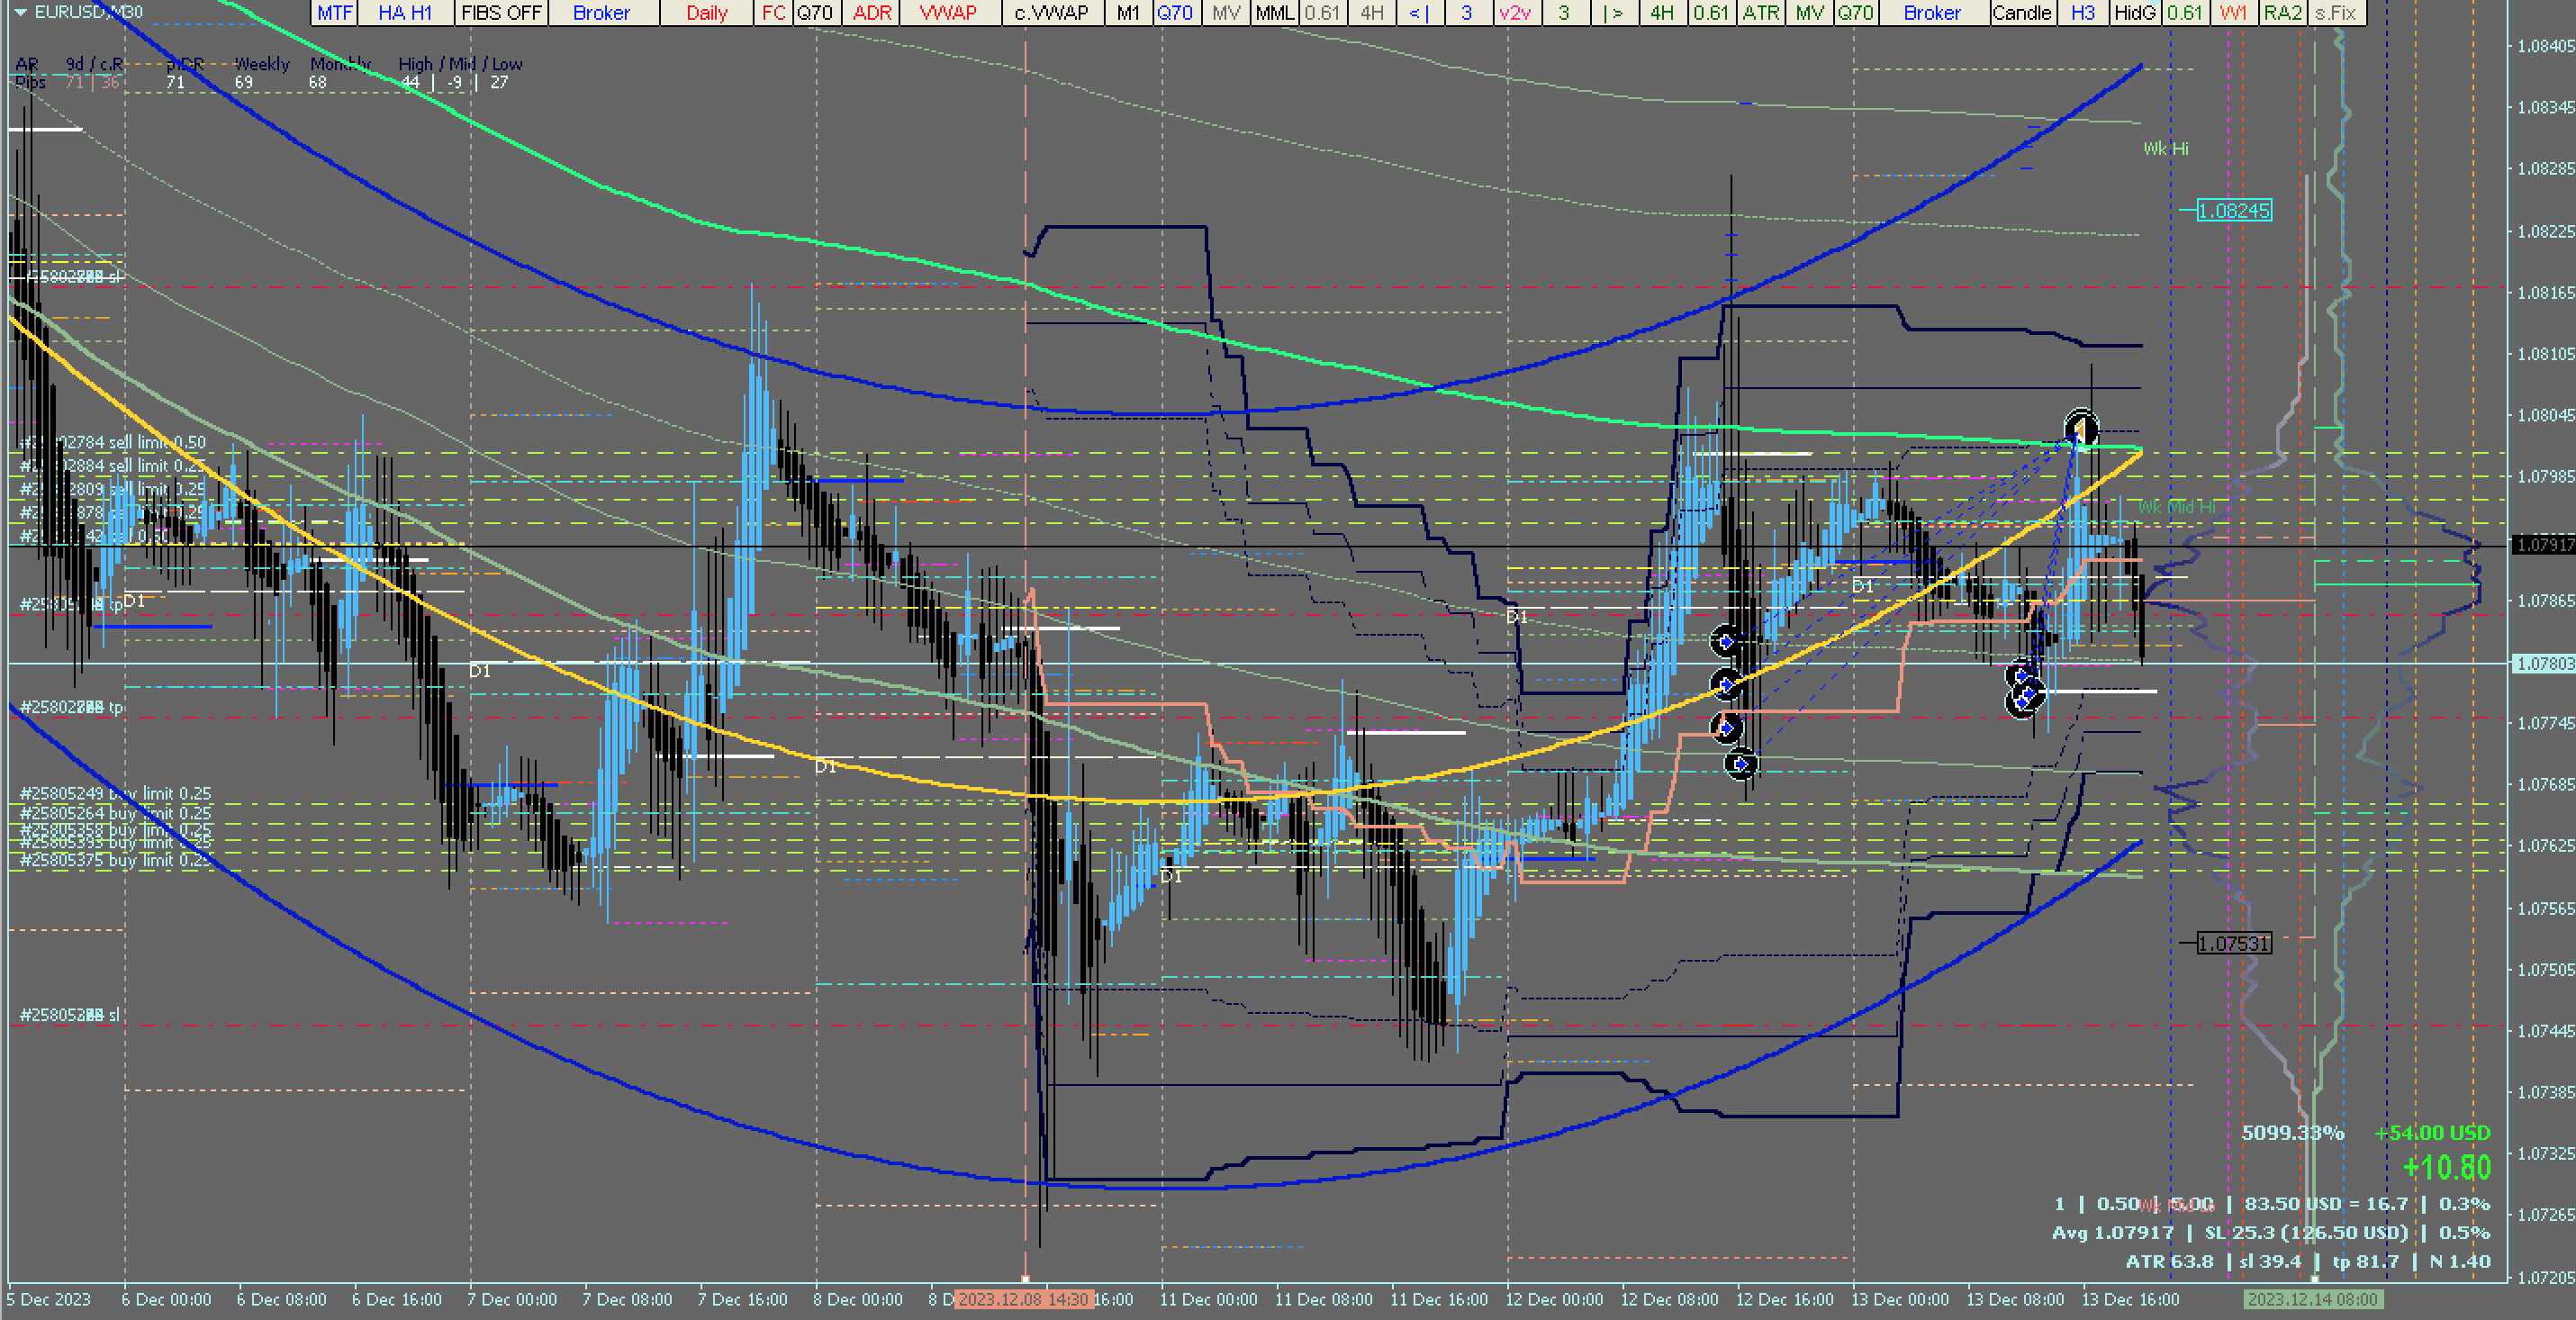The height and width of the screenshot is (1320, 2576).
Task: Click the red Daily button
Action: click(706, 13)
